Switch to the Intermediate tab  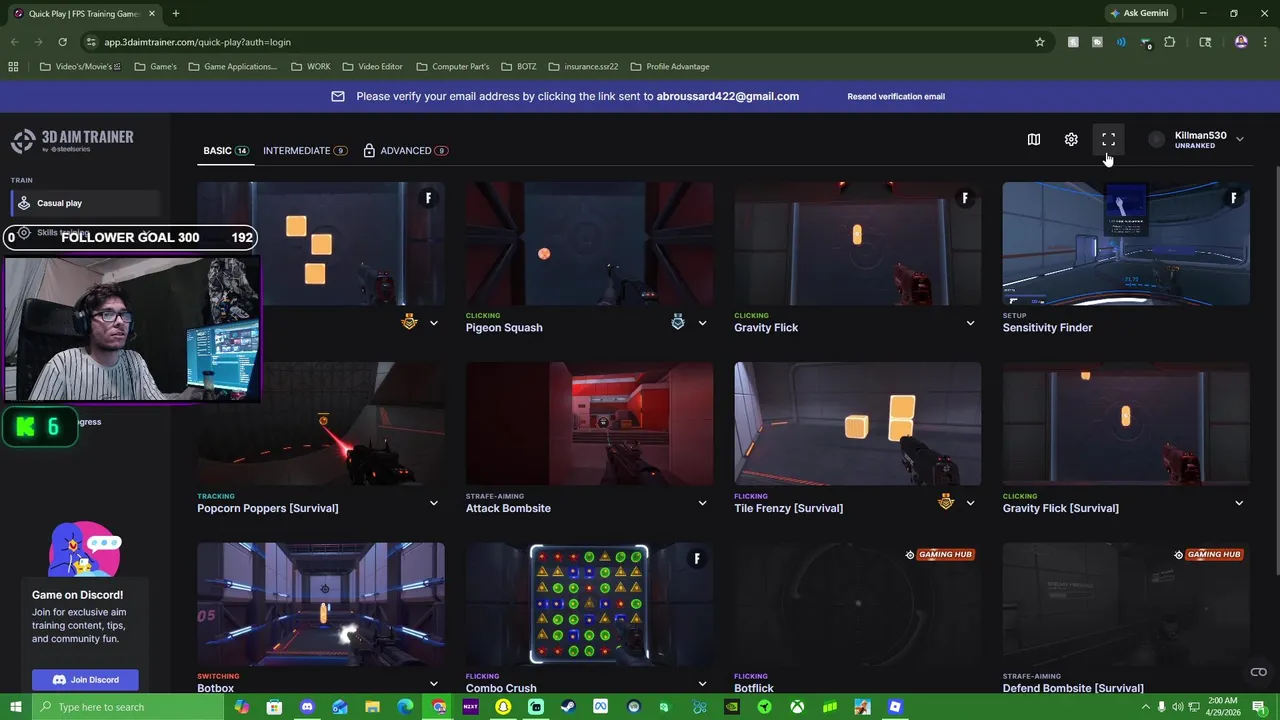pyautogui.click(x=305, y=150)
